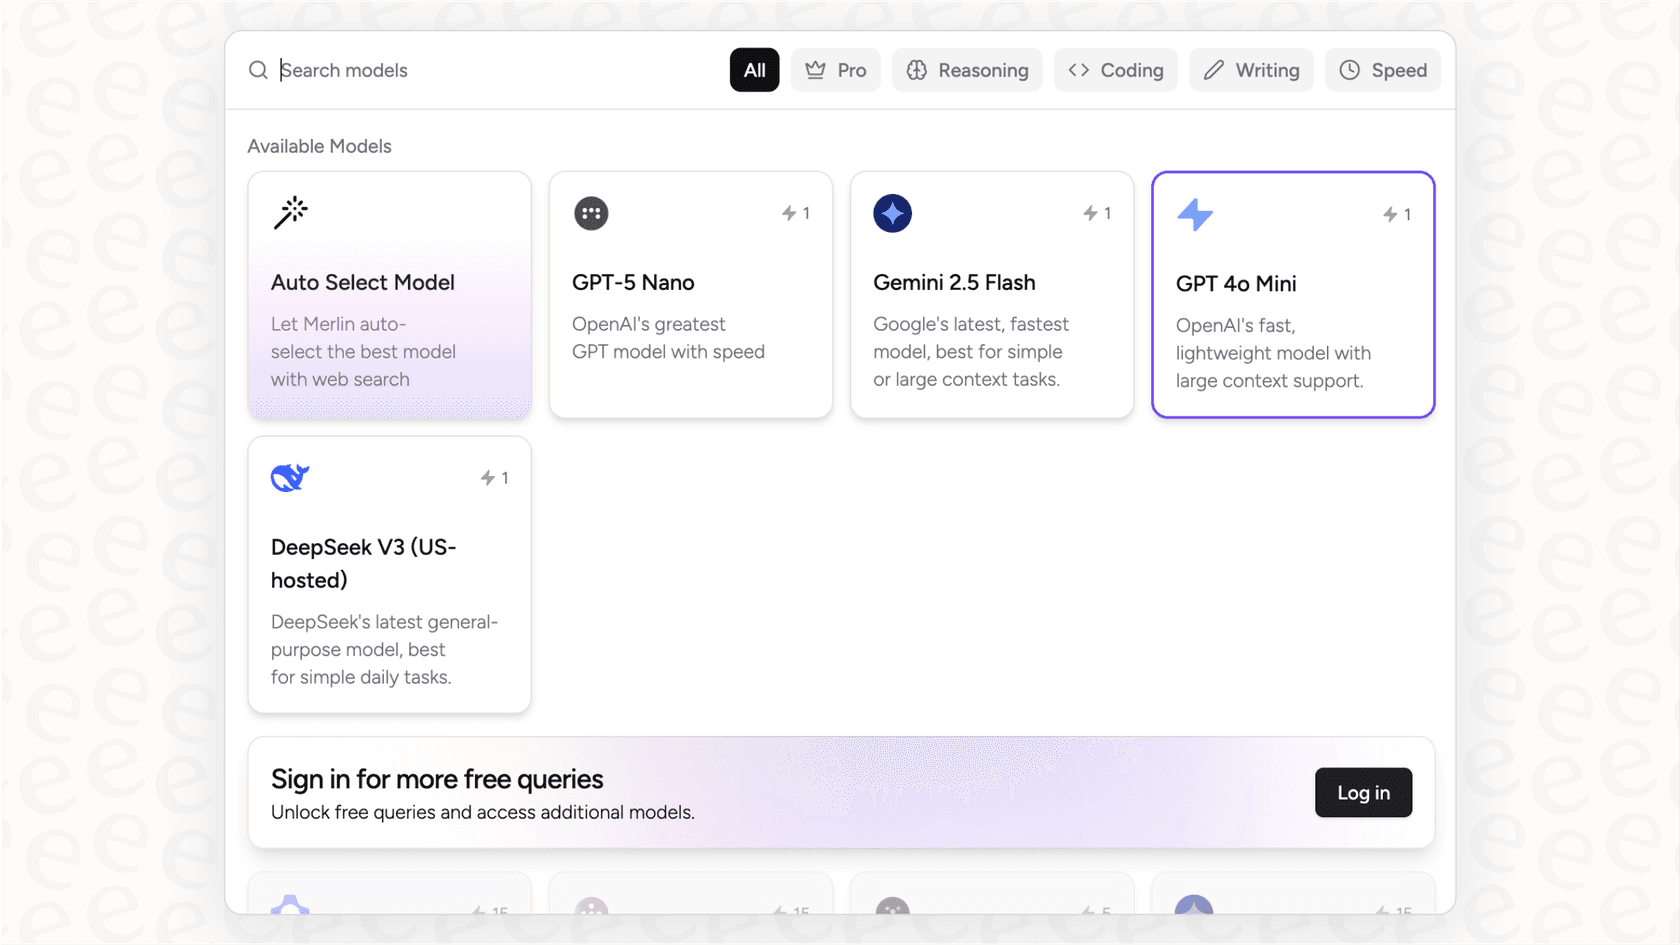The width and height of the screenshot is (1680, 945).
Task: Click the DeepSeek whale icon
Action: [x=289, y=477]
